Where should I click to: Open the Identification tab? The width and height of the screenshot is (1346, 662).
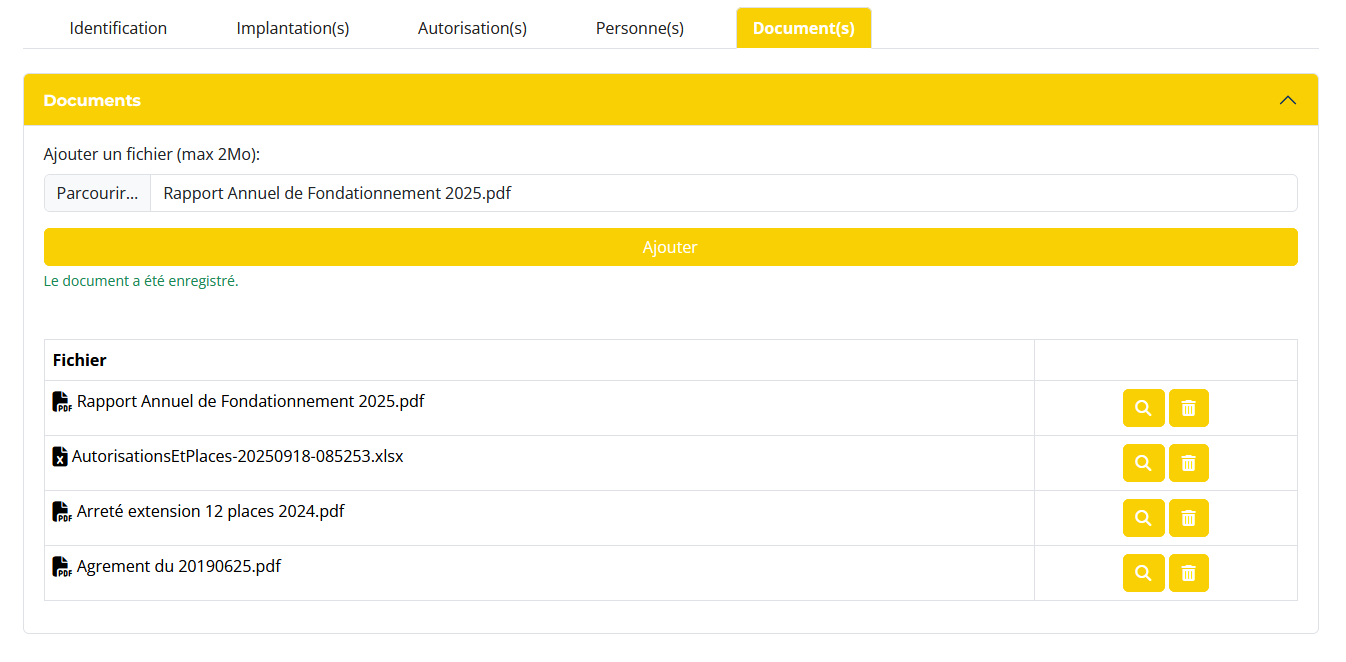(x=118, y=28)
